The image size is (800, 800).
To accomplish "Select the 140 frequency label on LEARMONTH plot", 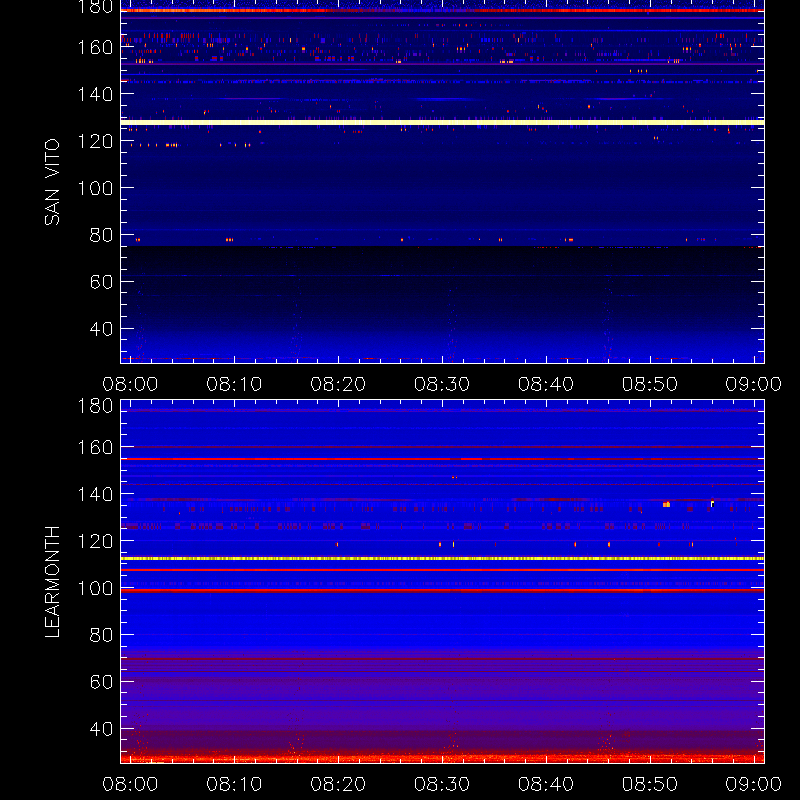I will pyautogui.click(x=95, y=494).
